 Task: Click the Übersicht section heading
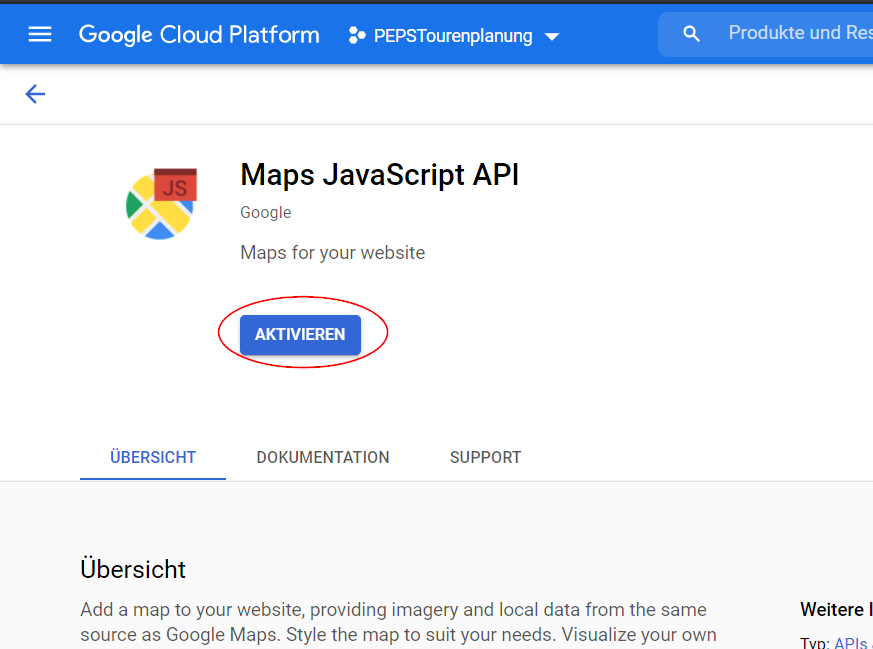tap(133, 569)
